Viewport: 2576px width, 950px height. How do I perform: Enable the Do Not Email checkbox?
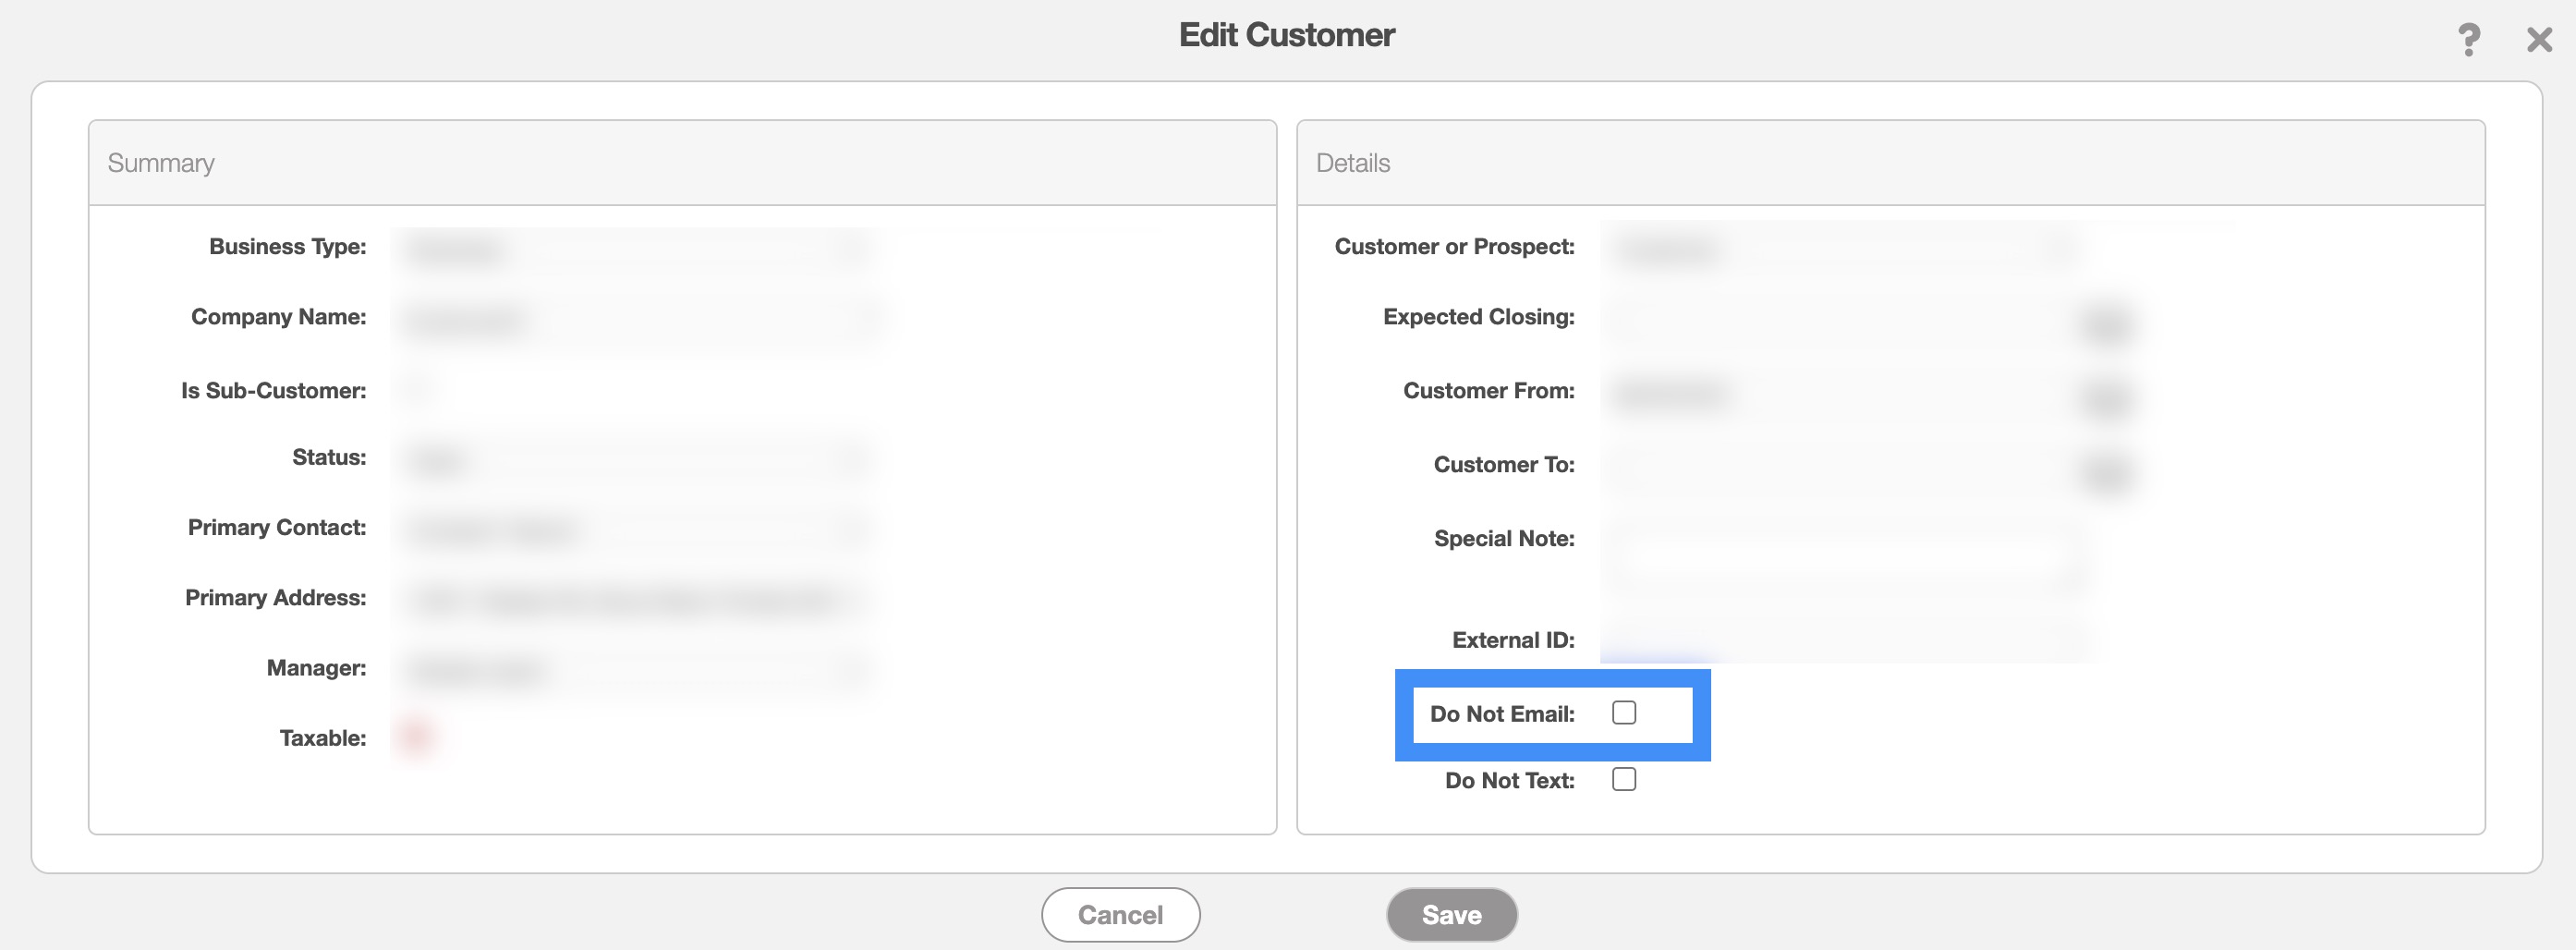click(x=1624, y=713)
